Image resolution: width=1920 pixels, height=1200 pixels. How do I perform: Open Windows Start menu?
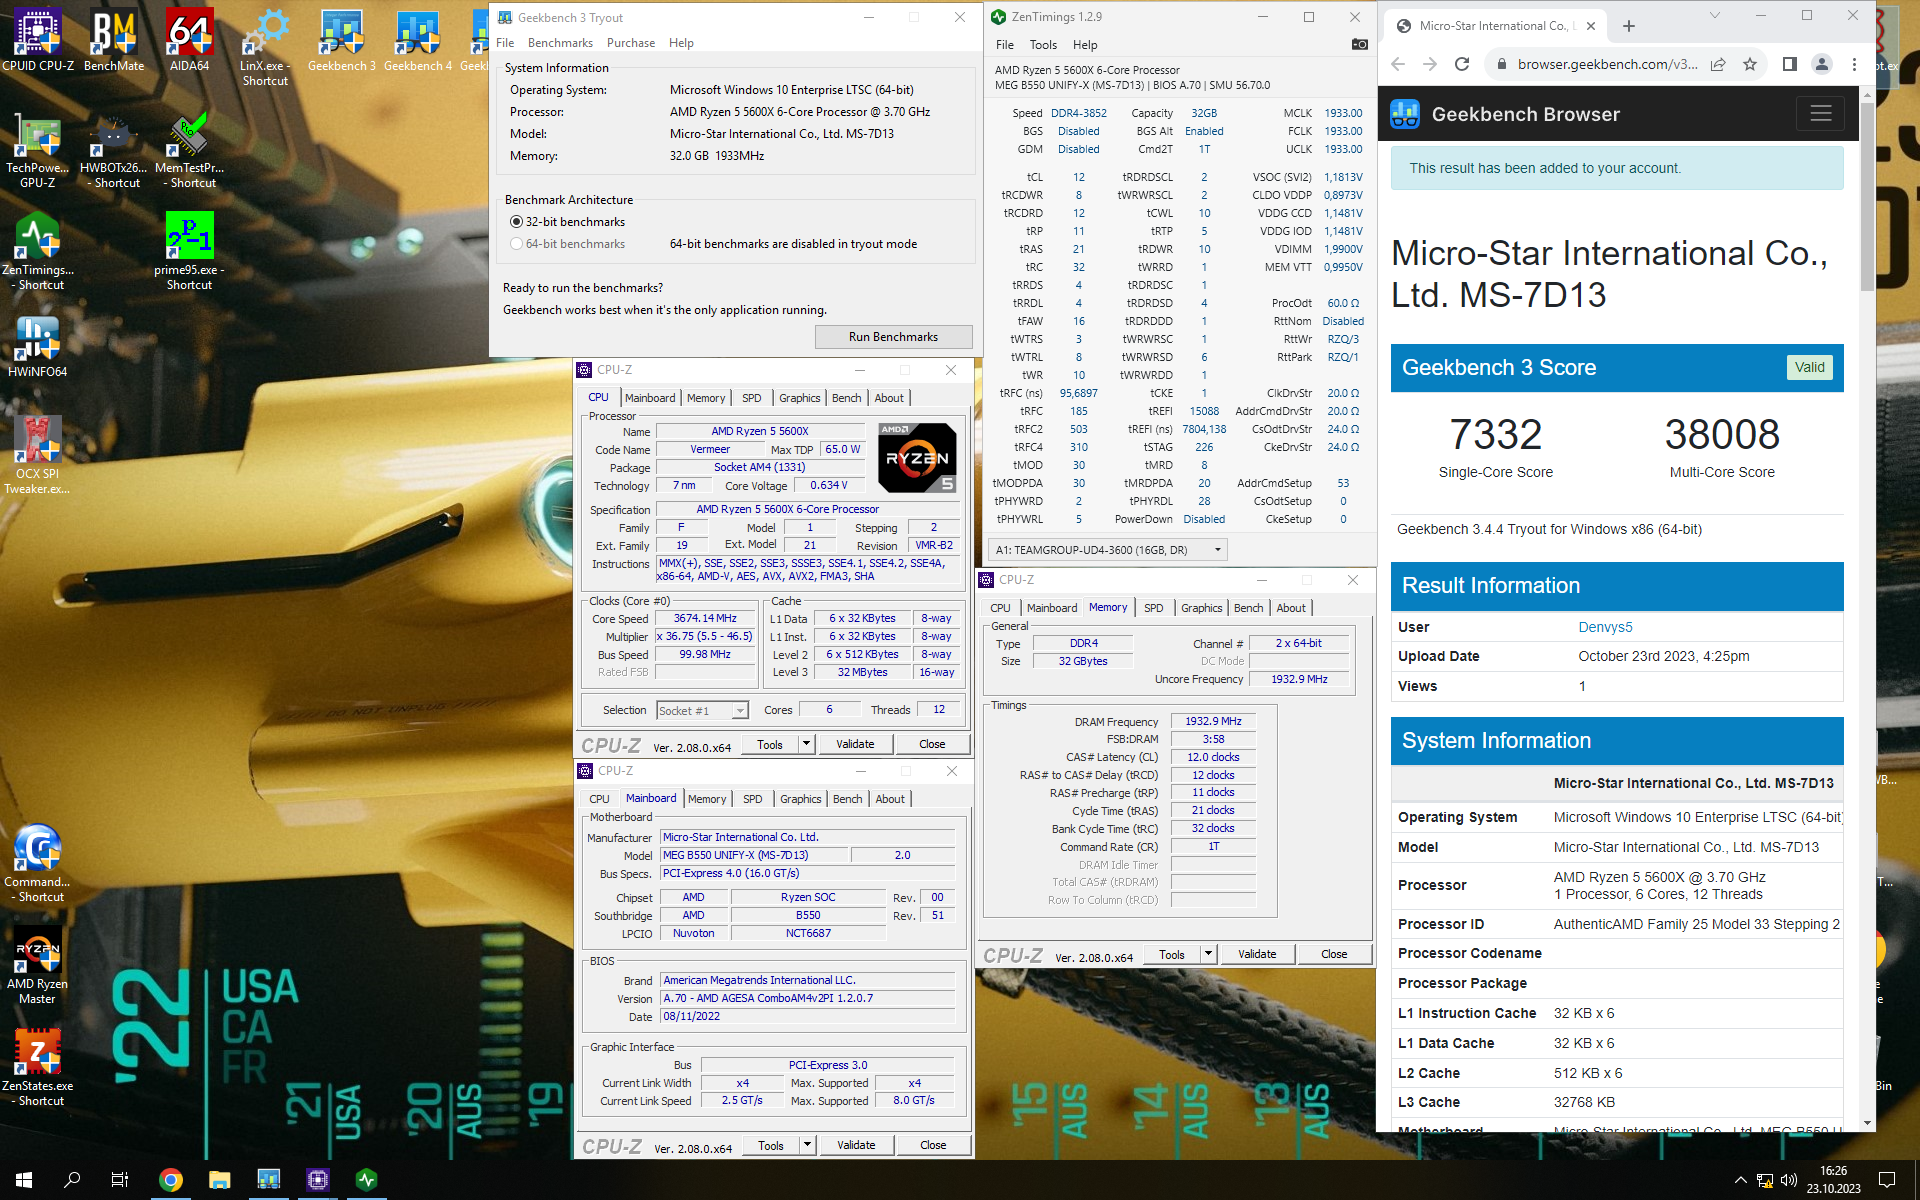tap(24, 1180)
